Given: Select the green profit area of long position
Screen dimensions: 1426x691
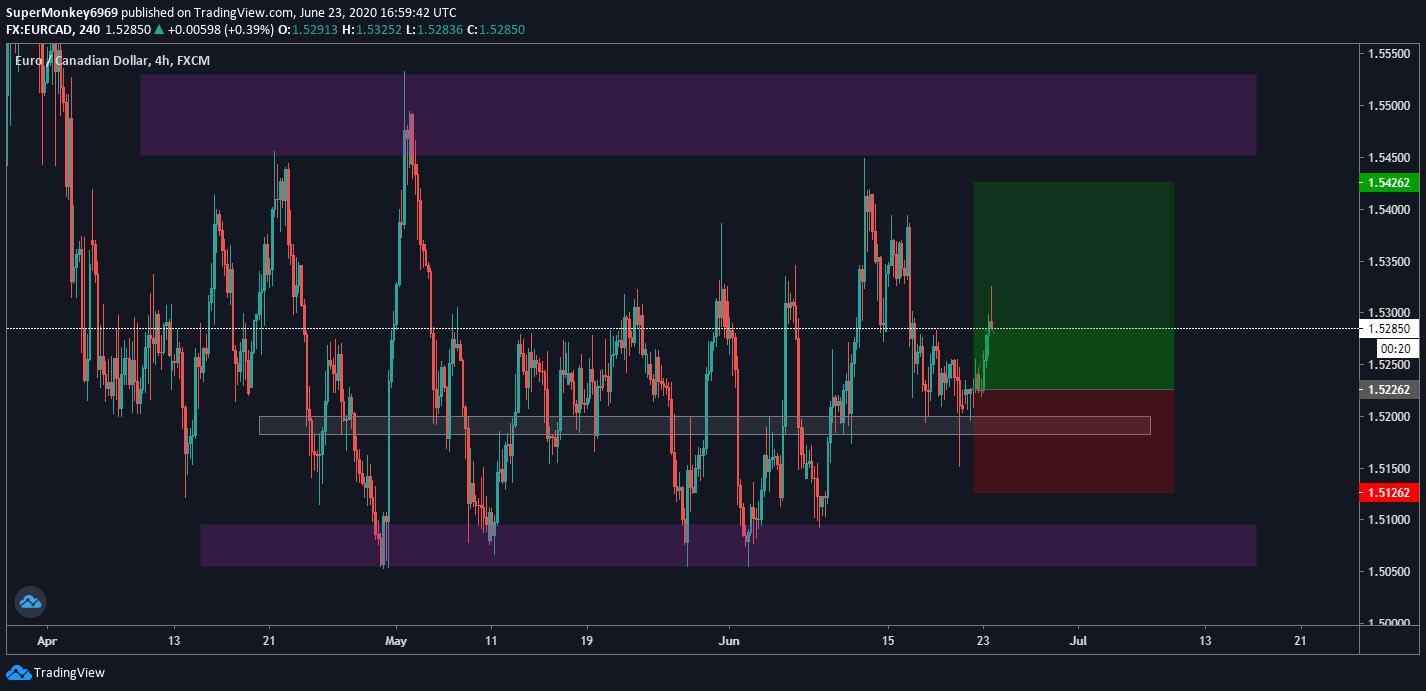Looking at the screenshot, I should [1073, 285].
